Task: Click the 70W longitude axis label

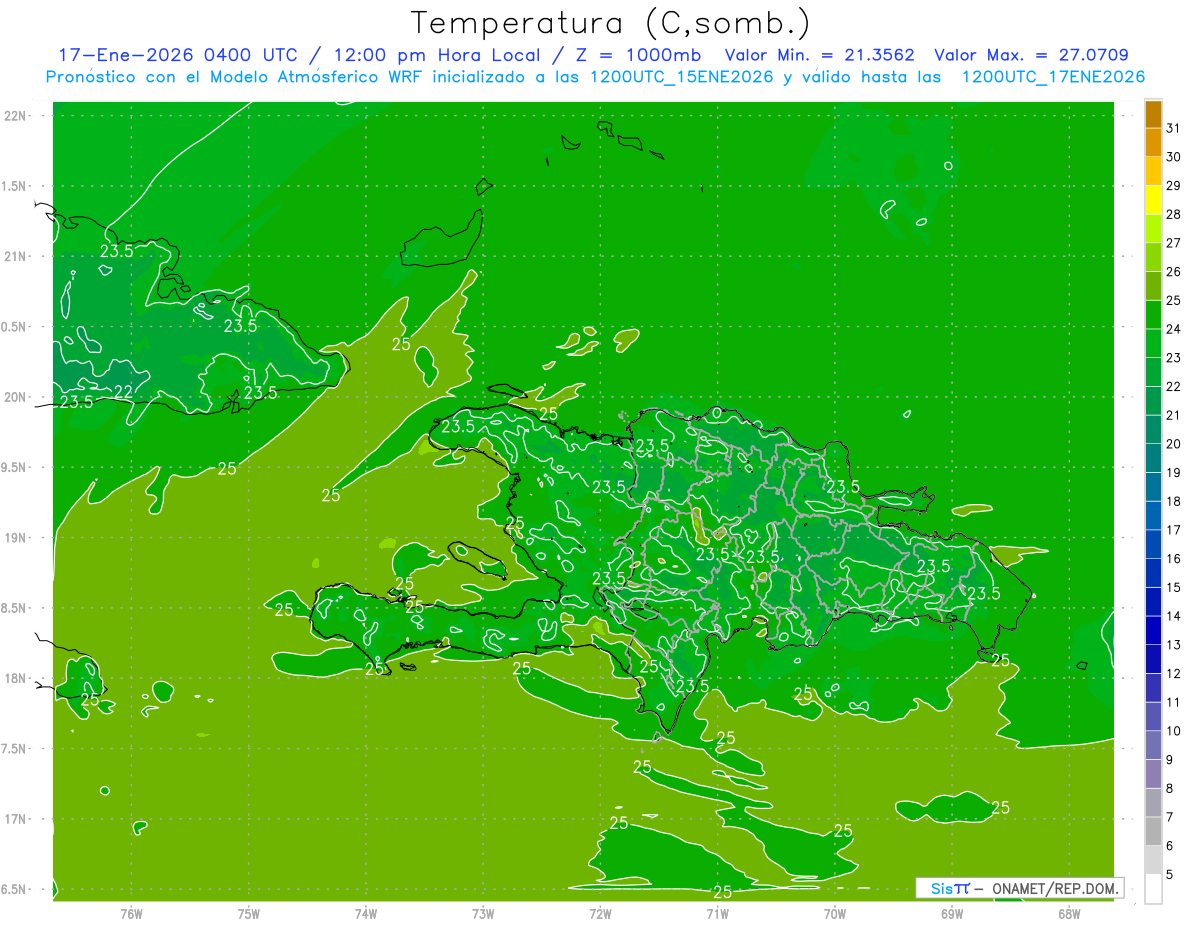Action: (x=834, y=913)
